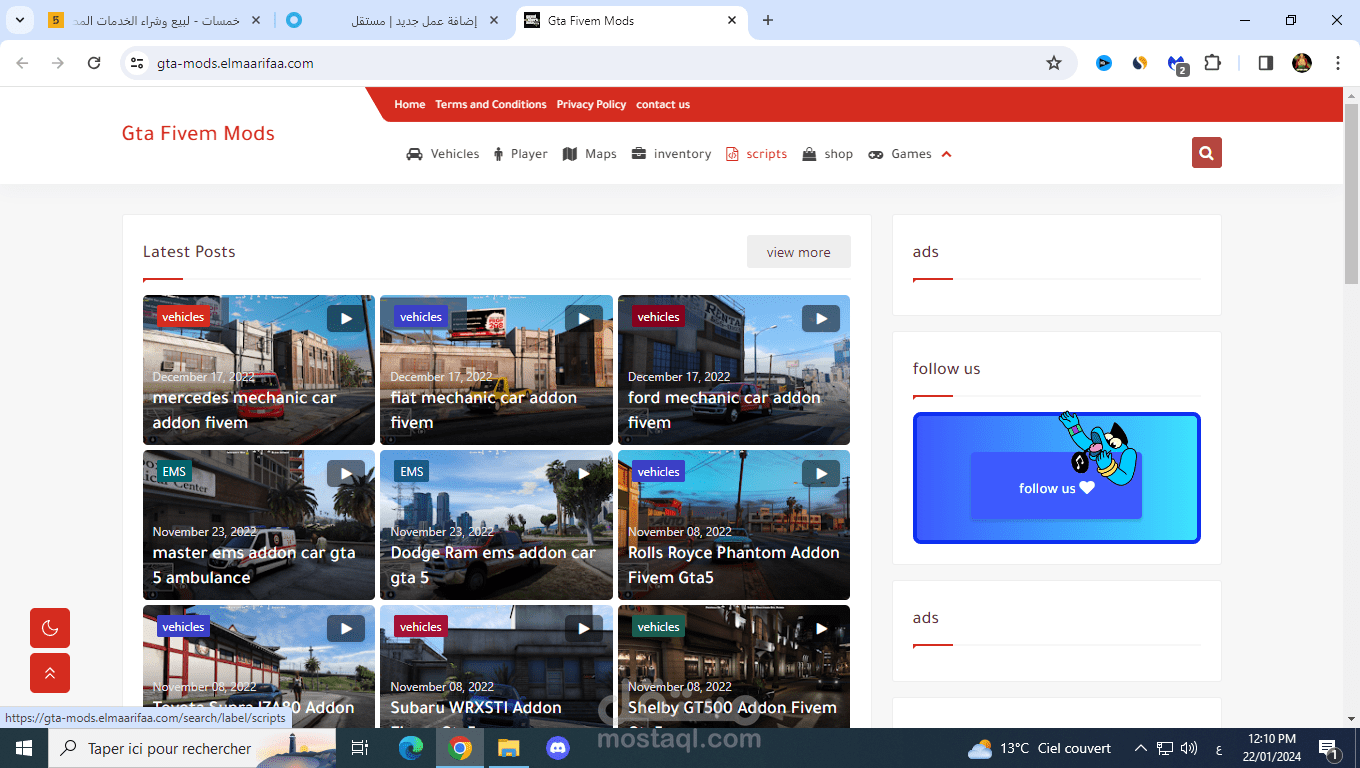The image size is (1360, 768).
Task: Click the Home link in top bar
Action: 410,104
